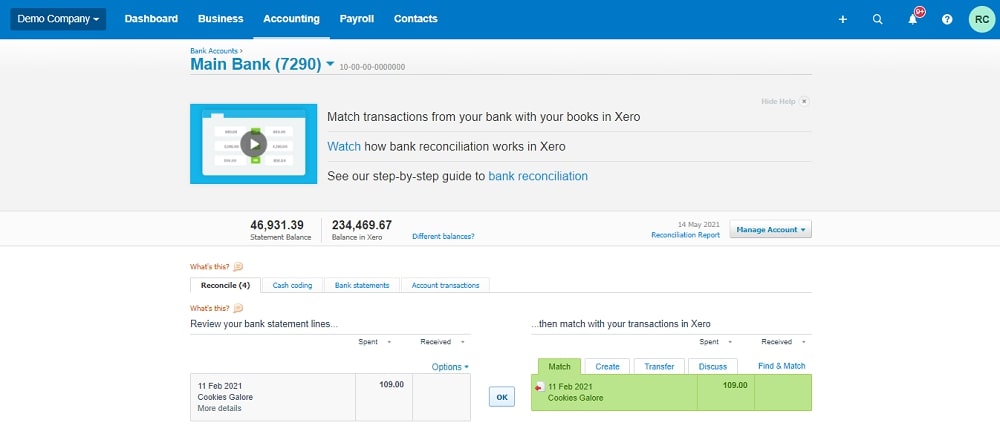Viewport: 1000px width, 434px height.
Task: Click the What's this speech bubble above tabs
Action: click(x=238, y=267)
